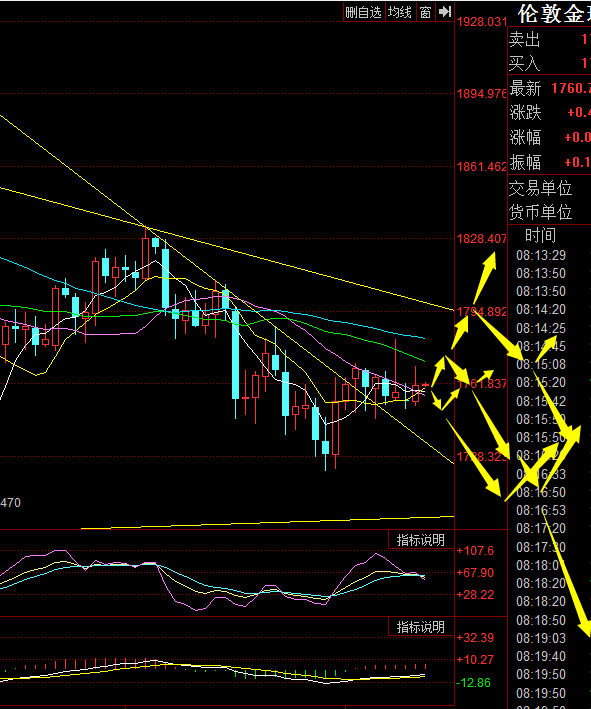591x709 pixels.
Task: Click the 1828.407 price axis label
Action: (482, 239)
